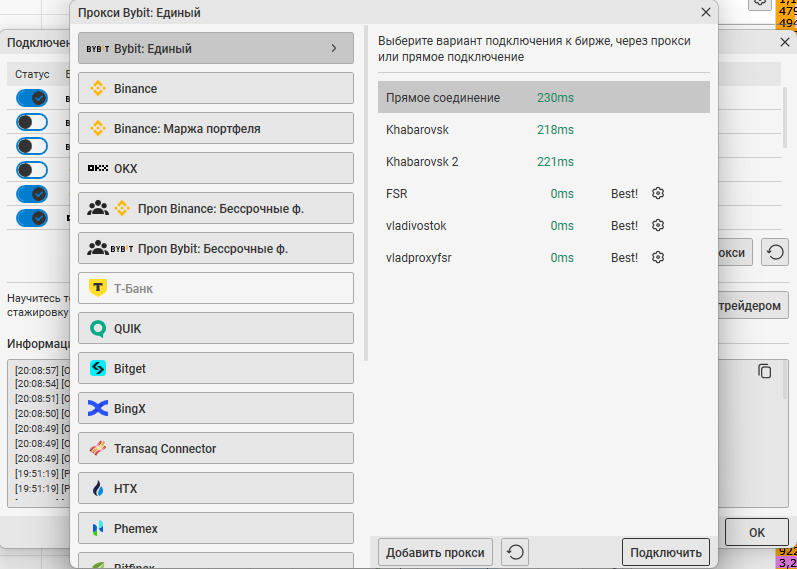The width and height of the screenshot is (797, 569).
Task: Open Проп Bybit: Бессрочные ф. entry
Action: pyautogui.click(x=216, y=249)
